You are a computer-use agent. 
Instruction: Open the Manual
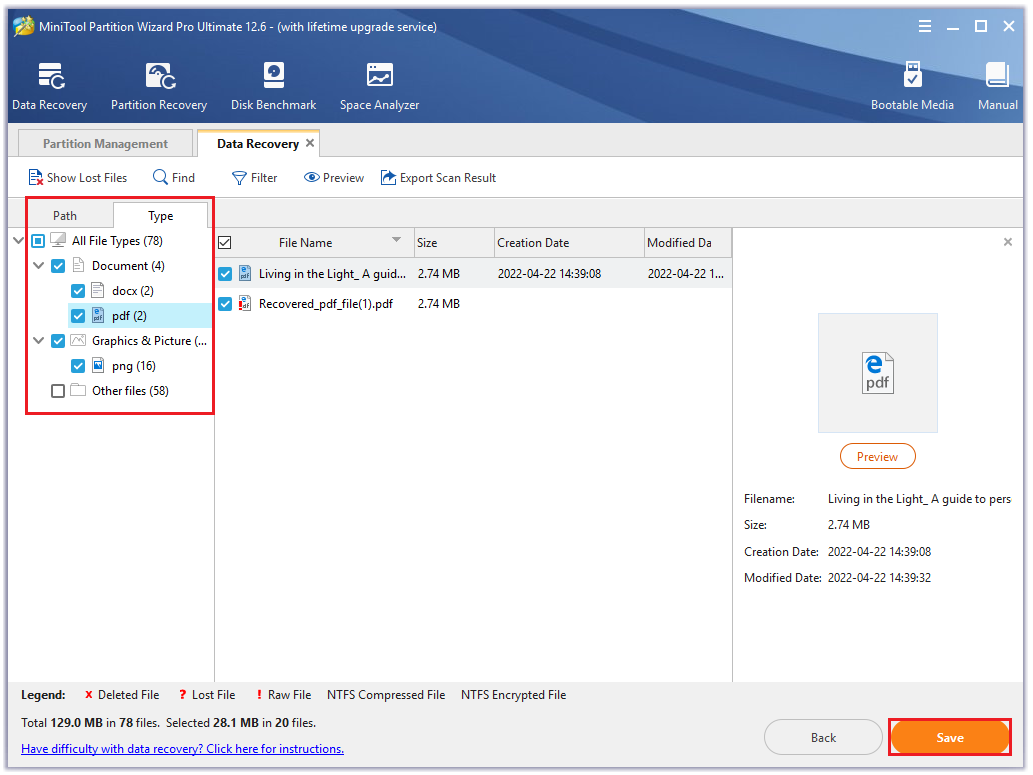[x=997, y=86]
